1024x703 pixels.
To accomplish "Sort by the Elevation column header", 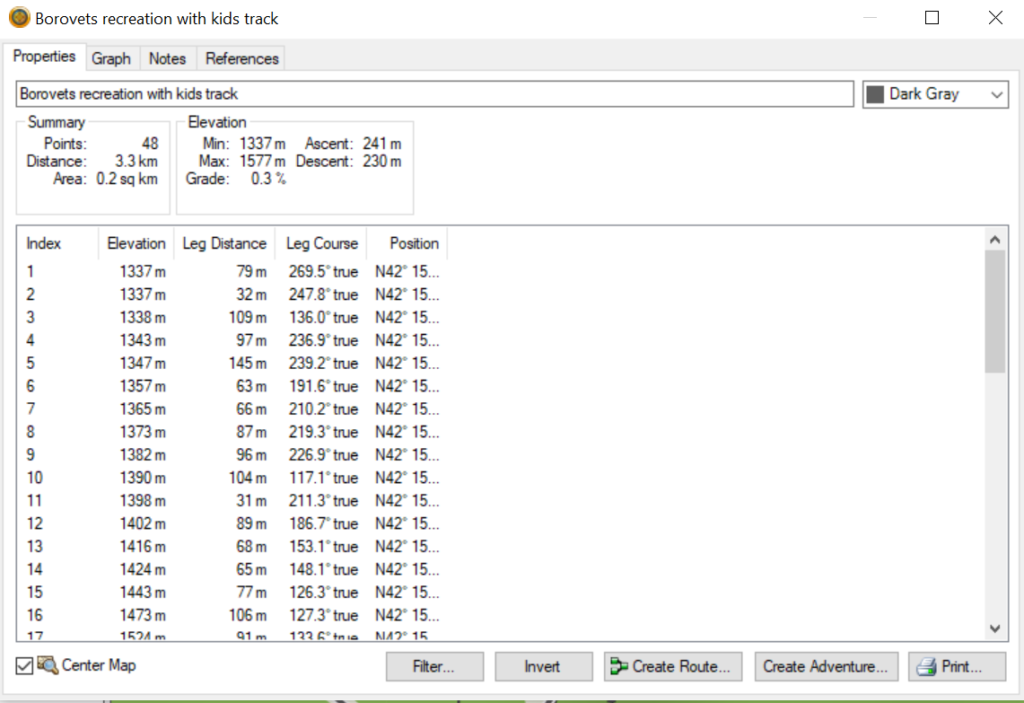I will [x=136, y=243].
